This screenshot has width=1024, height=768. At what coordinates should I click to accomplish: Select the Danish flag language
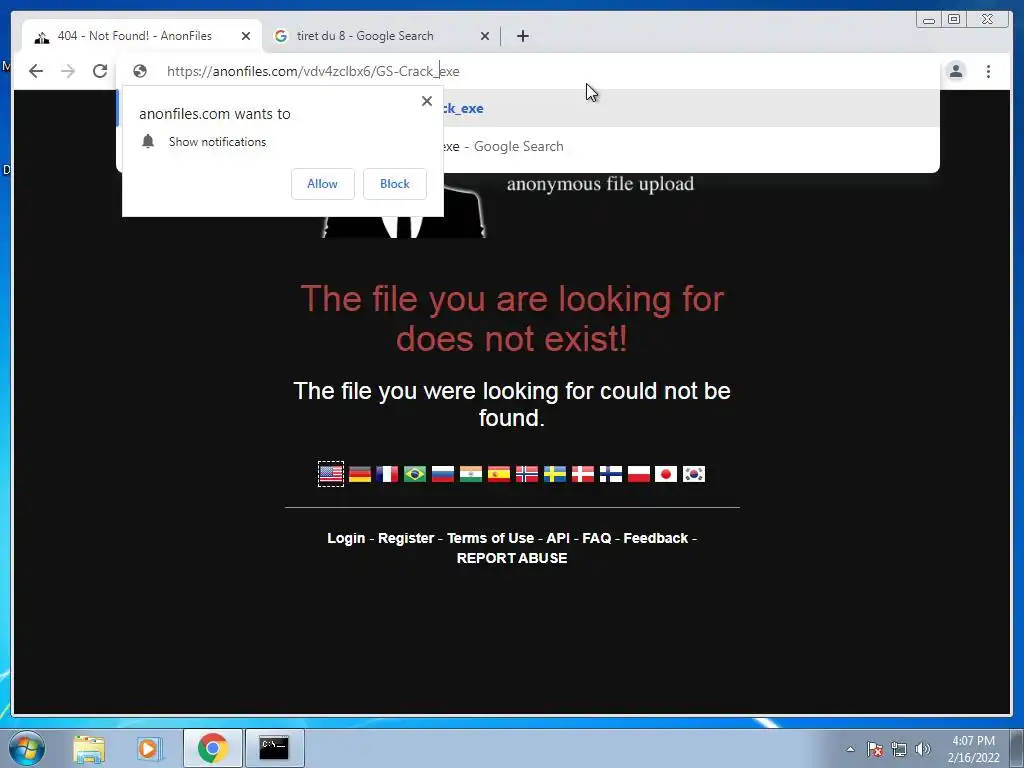point(583,473)
